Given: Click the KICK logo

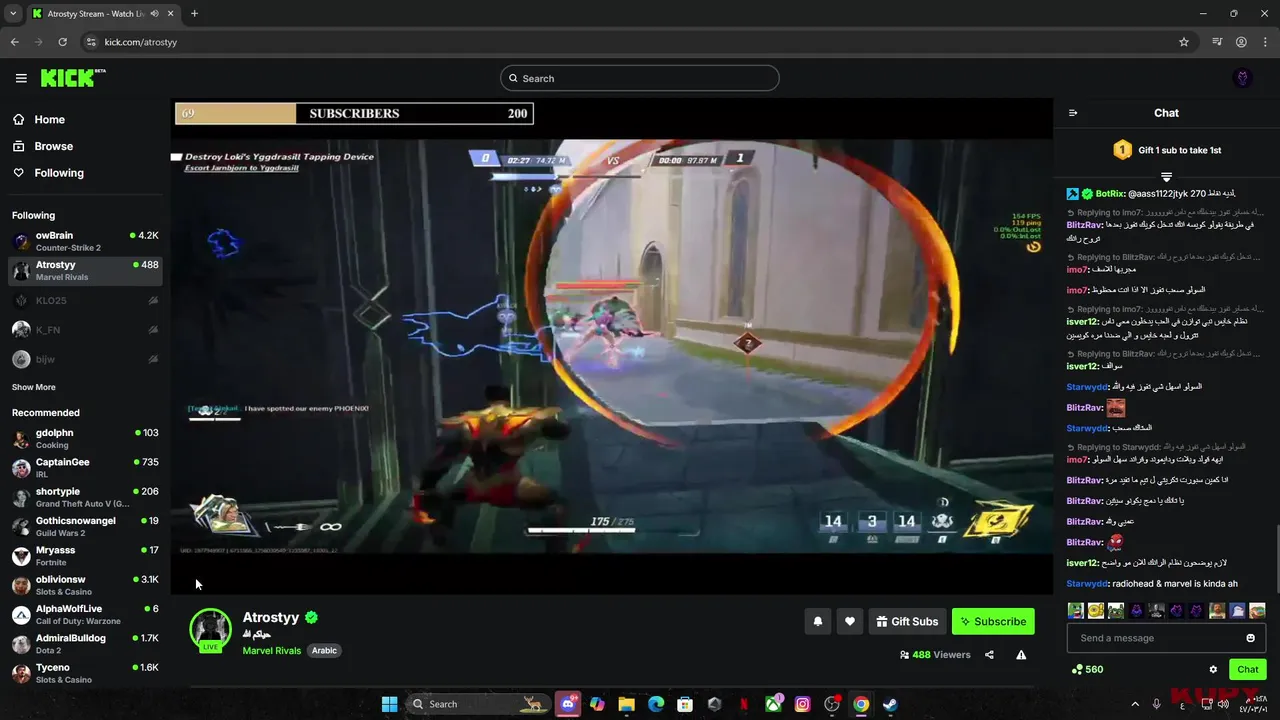Looking at the screenshot, I should pyautogui.click(x=73, y=78).
